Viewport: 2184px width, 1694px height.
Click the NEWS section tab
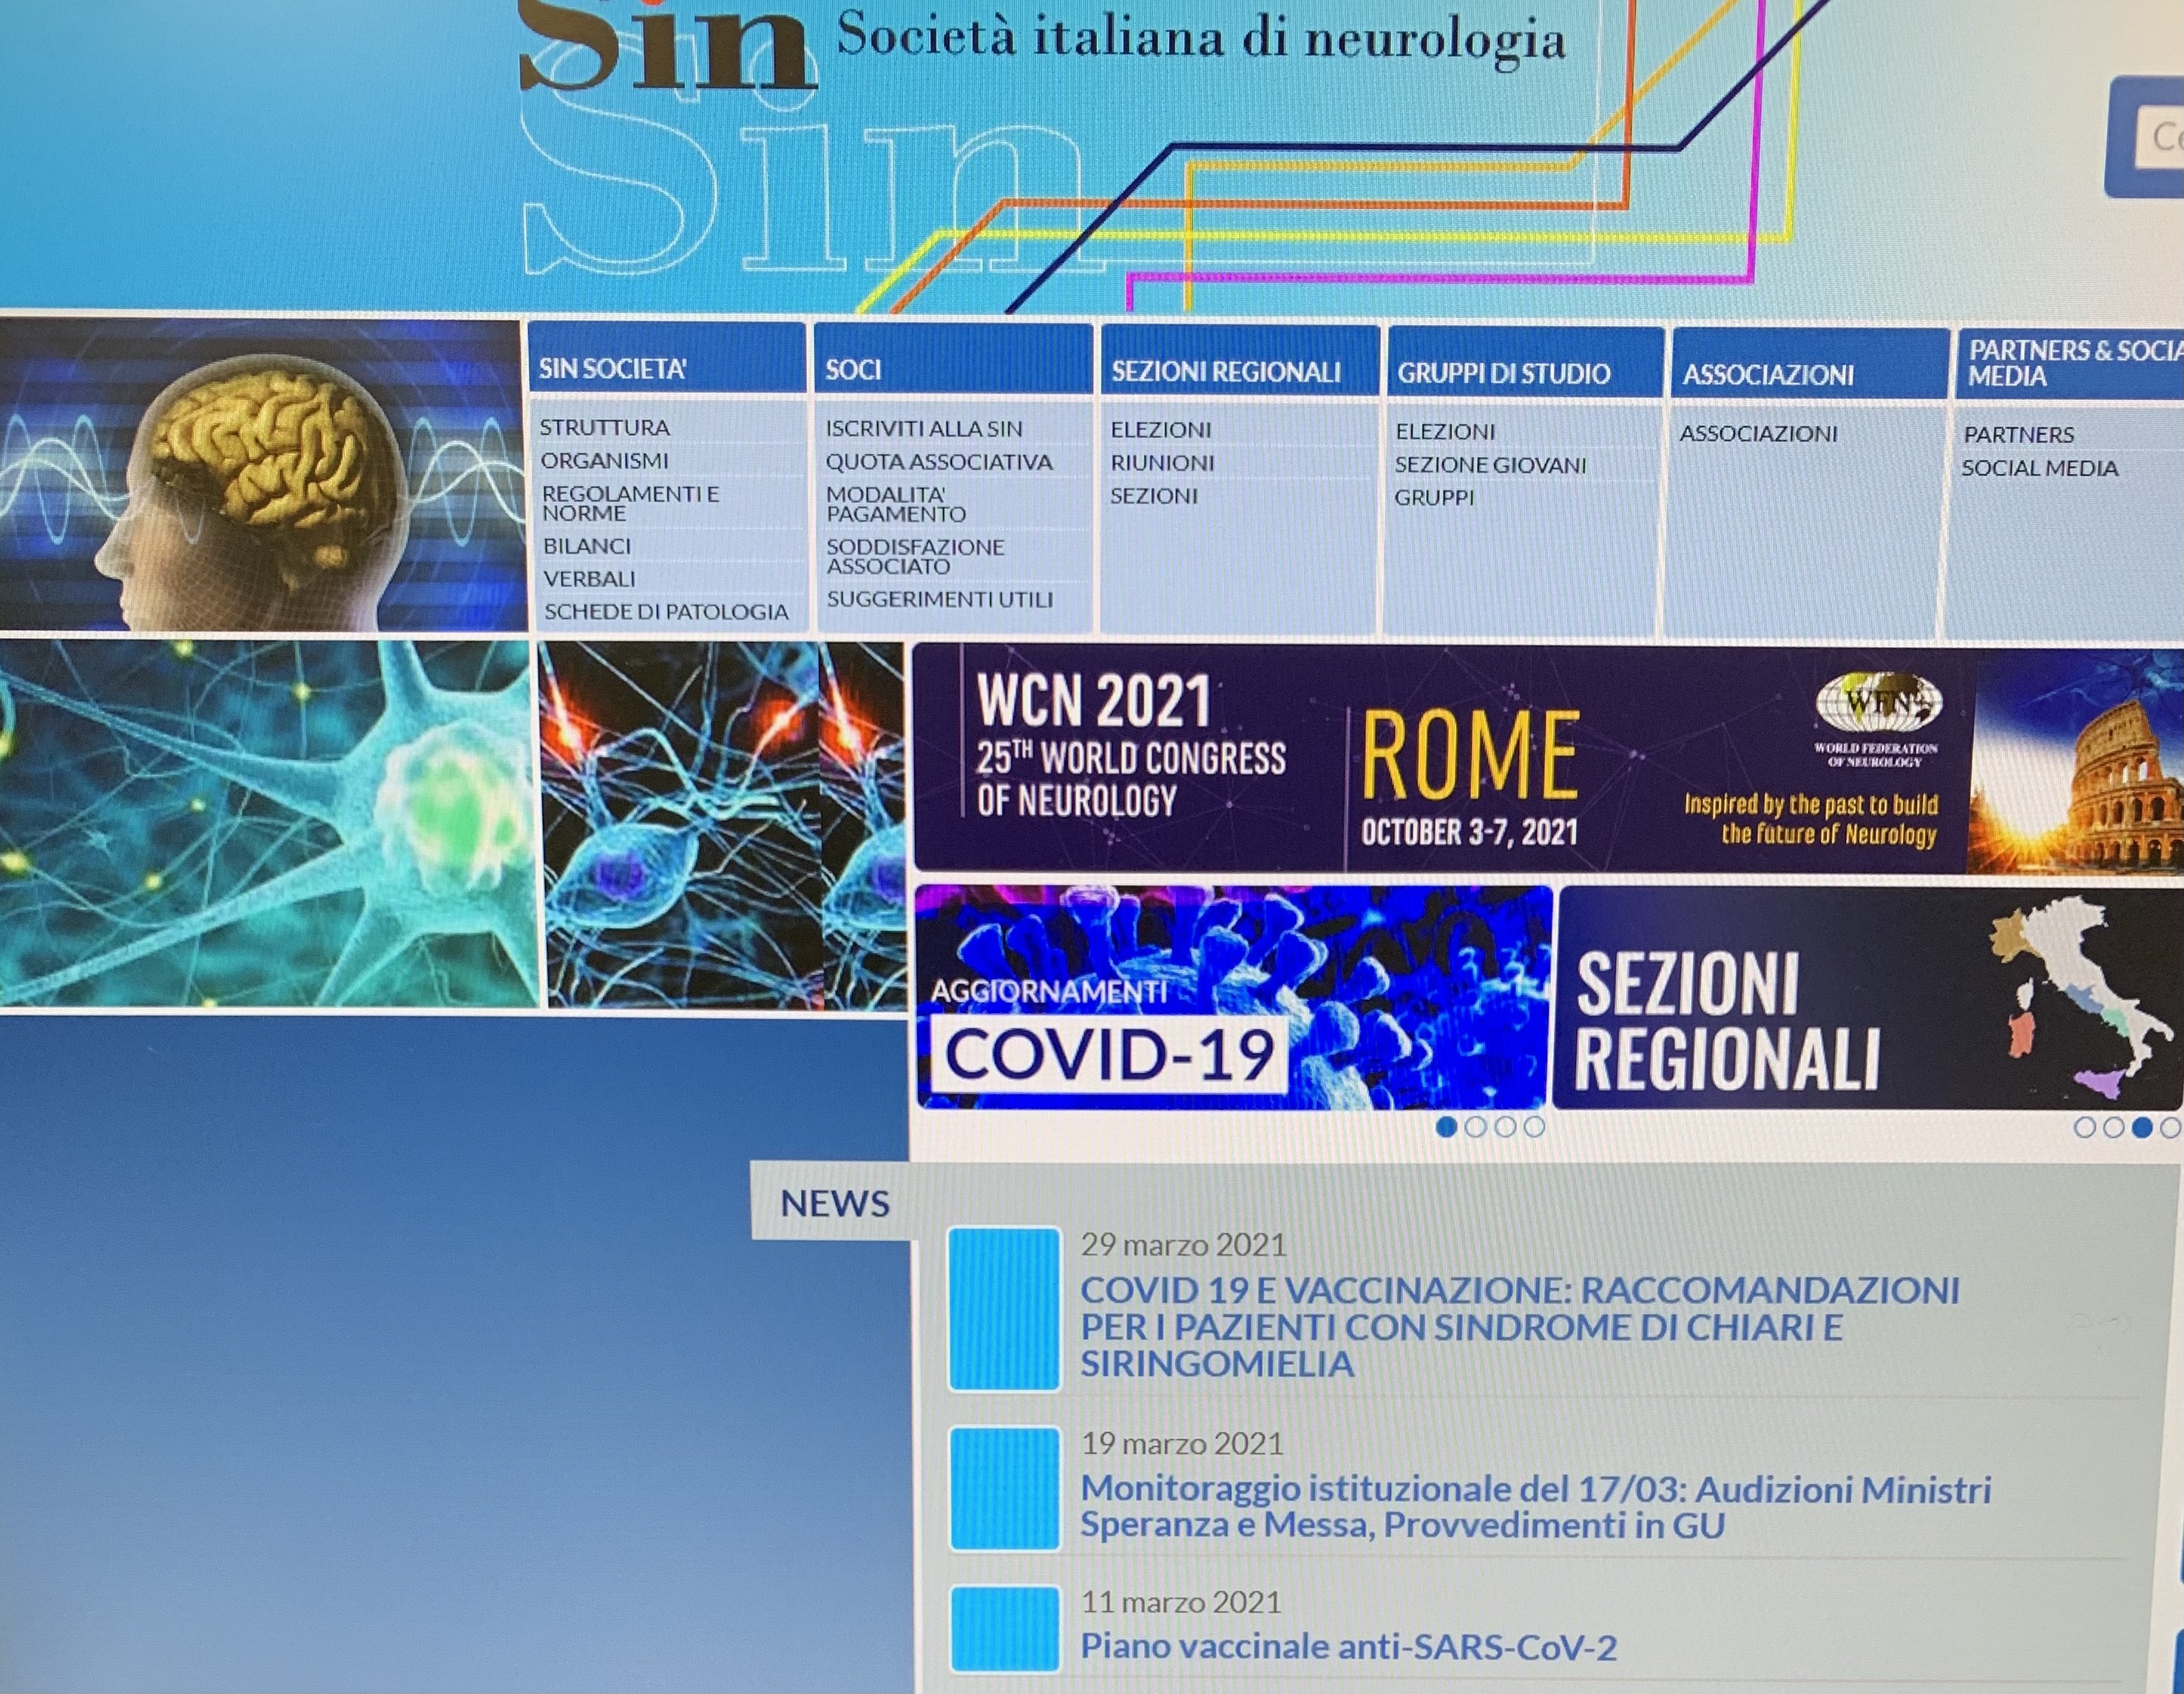(834, 1203)
